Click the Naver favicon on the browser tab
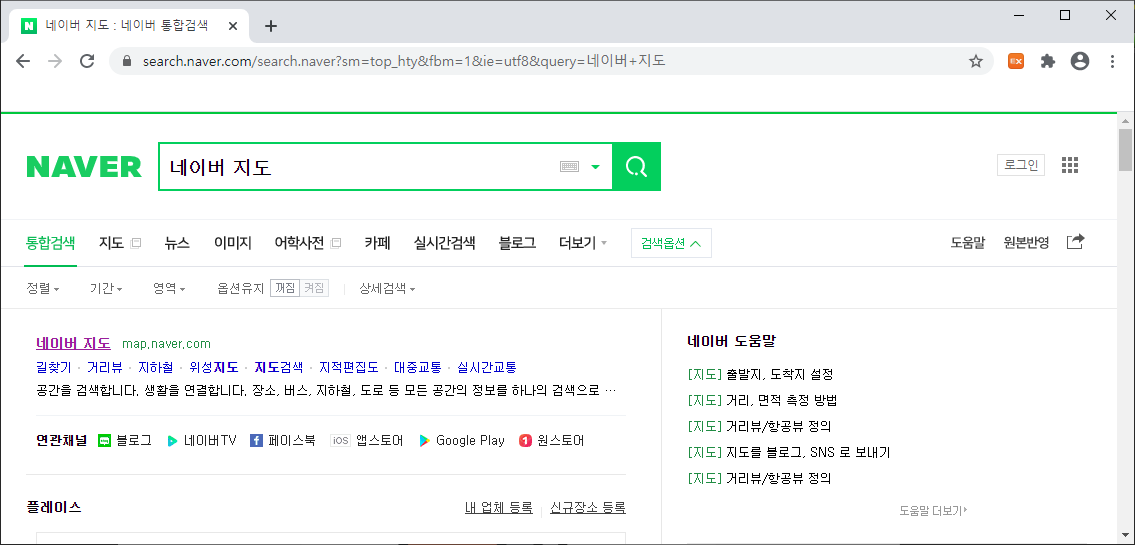Image resolution: width=1135 pixels, height=545 pixels. coord(29,25)
